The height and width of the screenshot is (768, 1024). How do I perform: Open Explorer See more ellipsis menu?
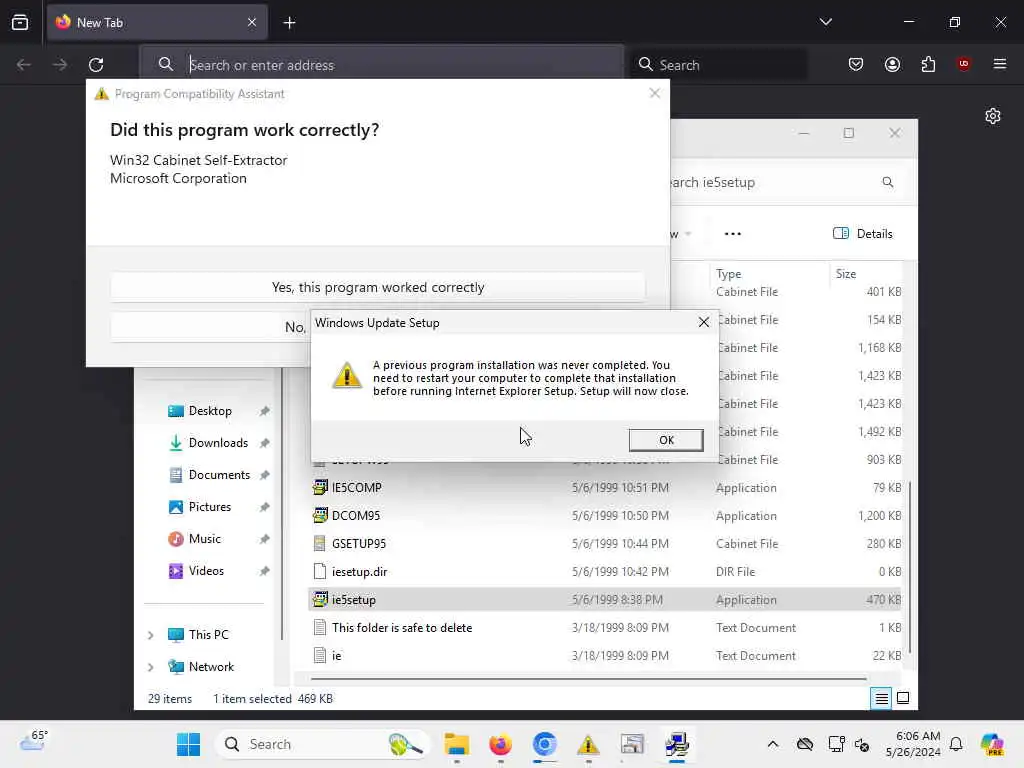(x=733, y=234)
